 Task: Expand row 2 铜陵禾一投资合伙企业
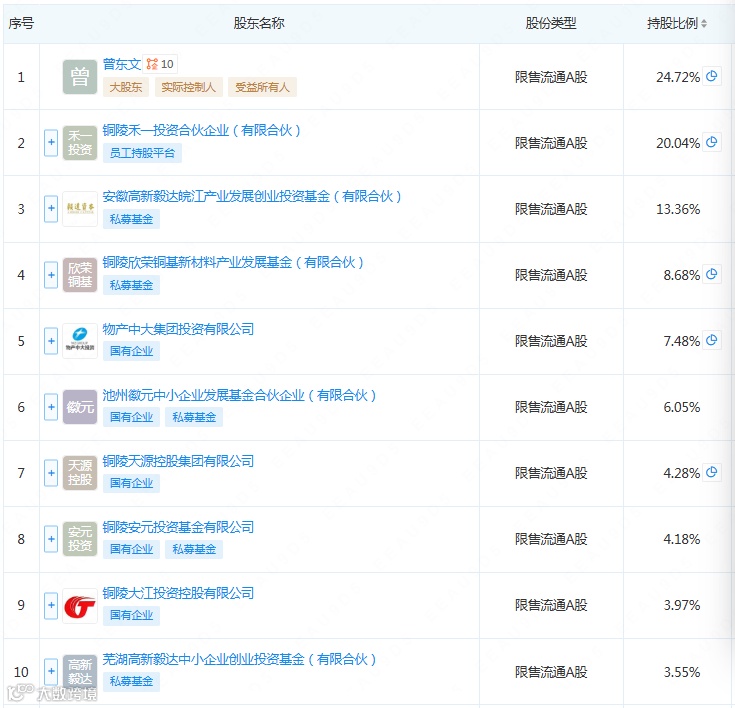click(x=51, y=143)
